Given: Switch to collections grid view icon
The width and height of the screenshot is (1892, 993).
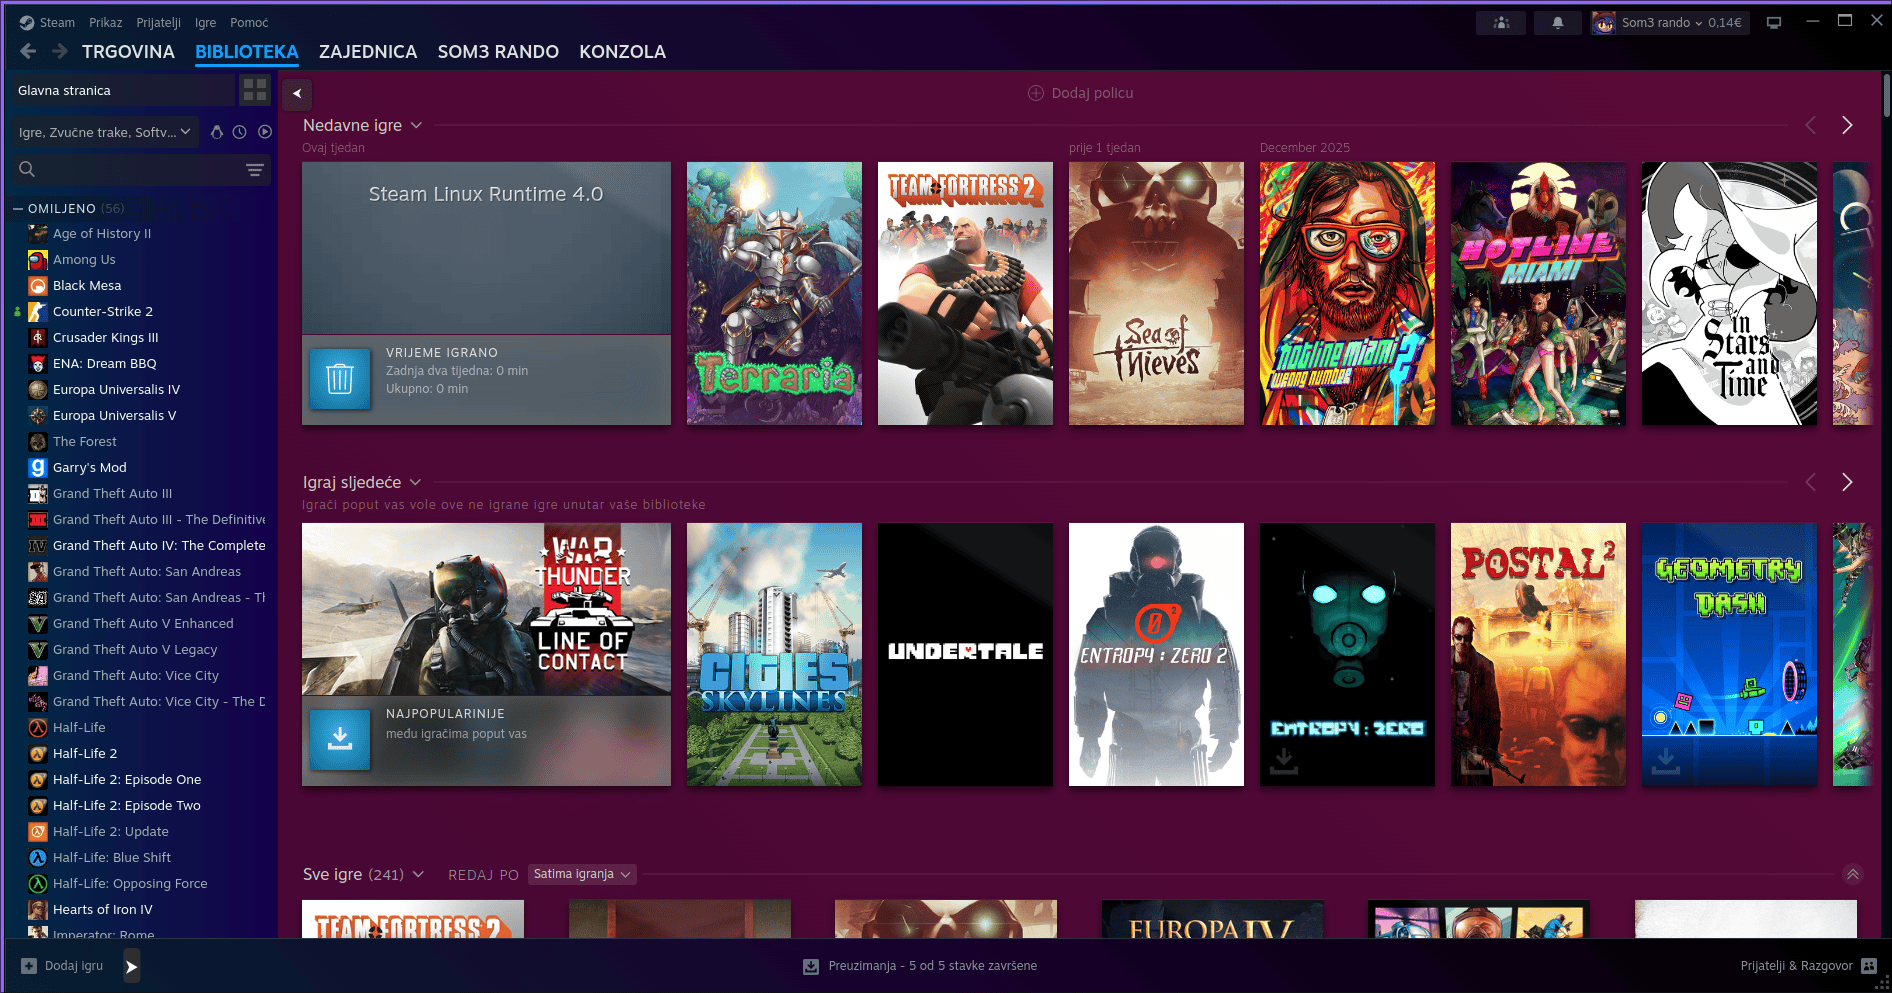Looking at the screenshot, I should click(x=255, y=90).
